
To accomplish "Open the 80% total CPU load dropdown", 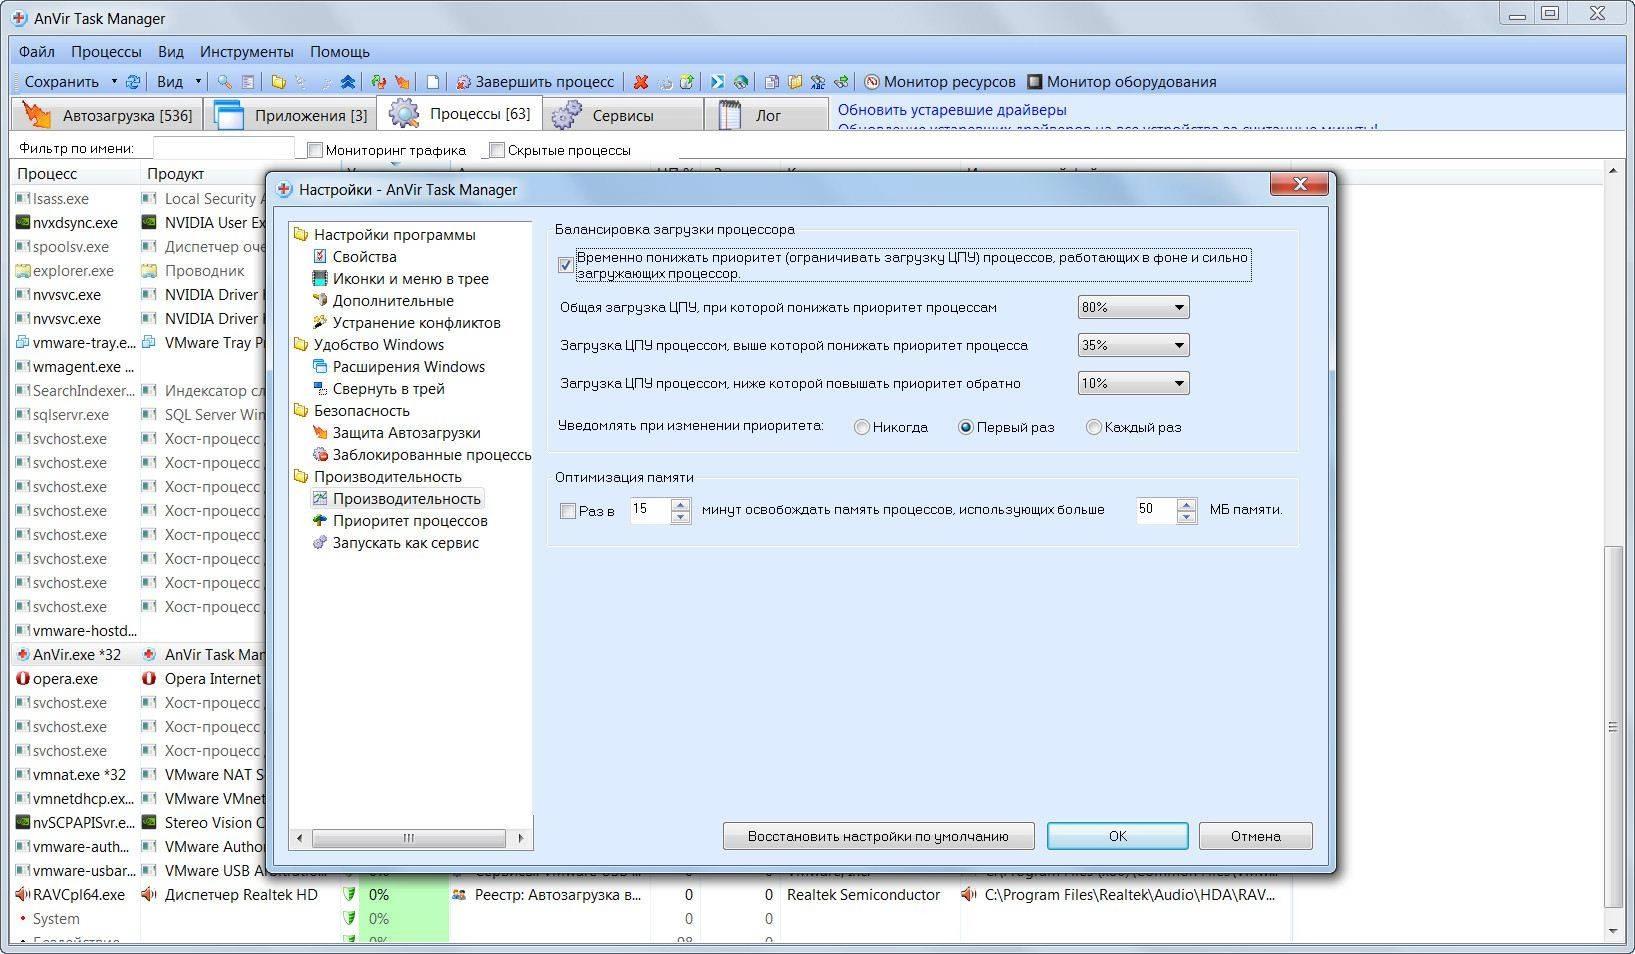I will tap(1133, 307).
